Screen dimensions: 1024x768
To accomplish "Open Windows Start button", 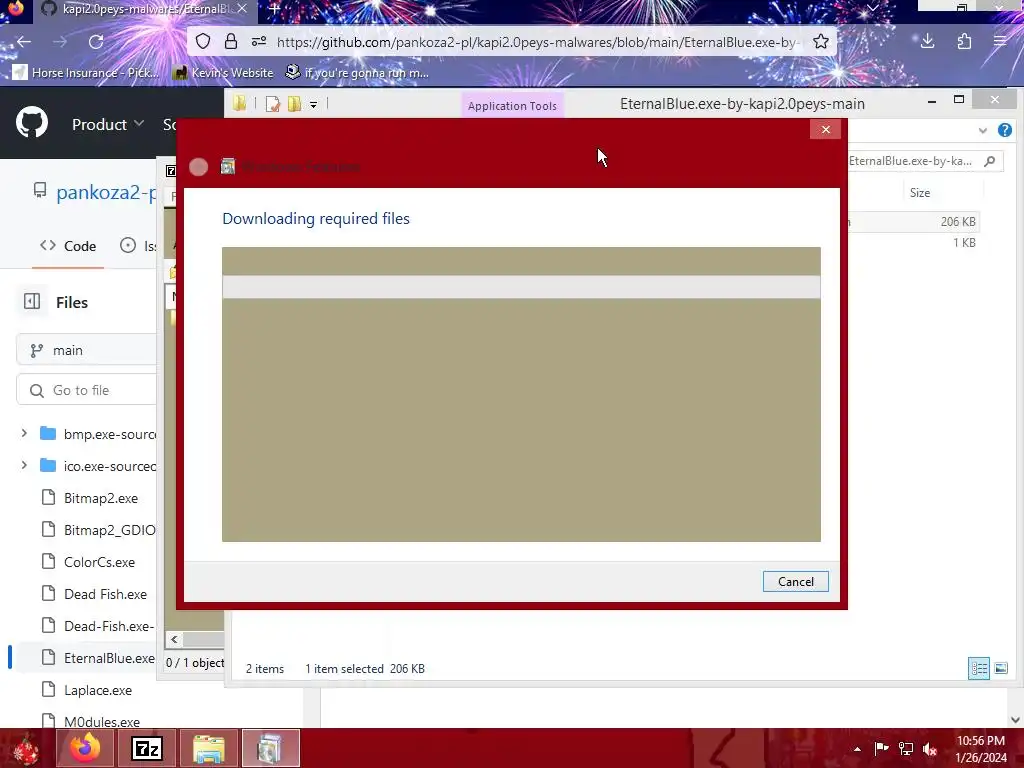I will pos(26,748).
